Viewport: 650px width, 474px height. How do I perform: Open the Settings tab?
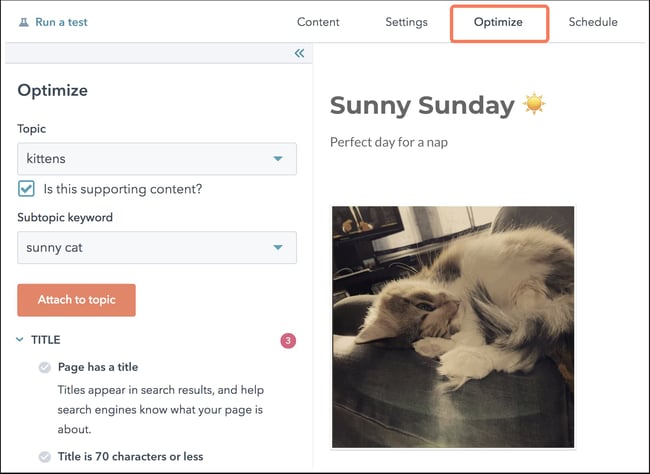406,22
